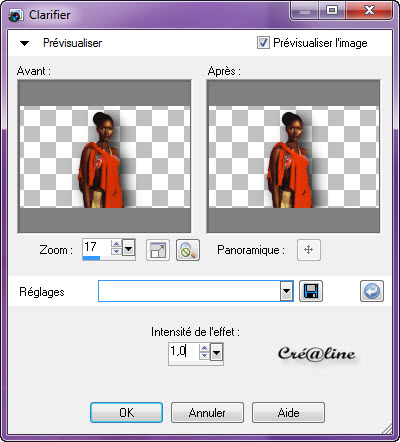Image resolution: width=400 pixels, height=442 pixels.
Task: Open help with the Aide button
Action: point(288,413)
